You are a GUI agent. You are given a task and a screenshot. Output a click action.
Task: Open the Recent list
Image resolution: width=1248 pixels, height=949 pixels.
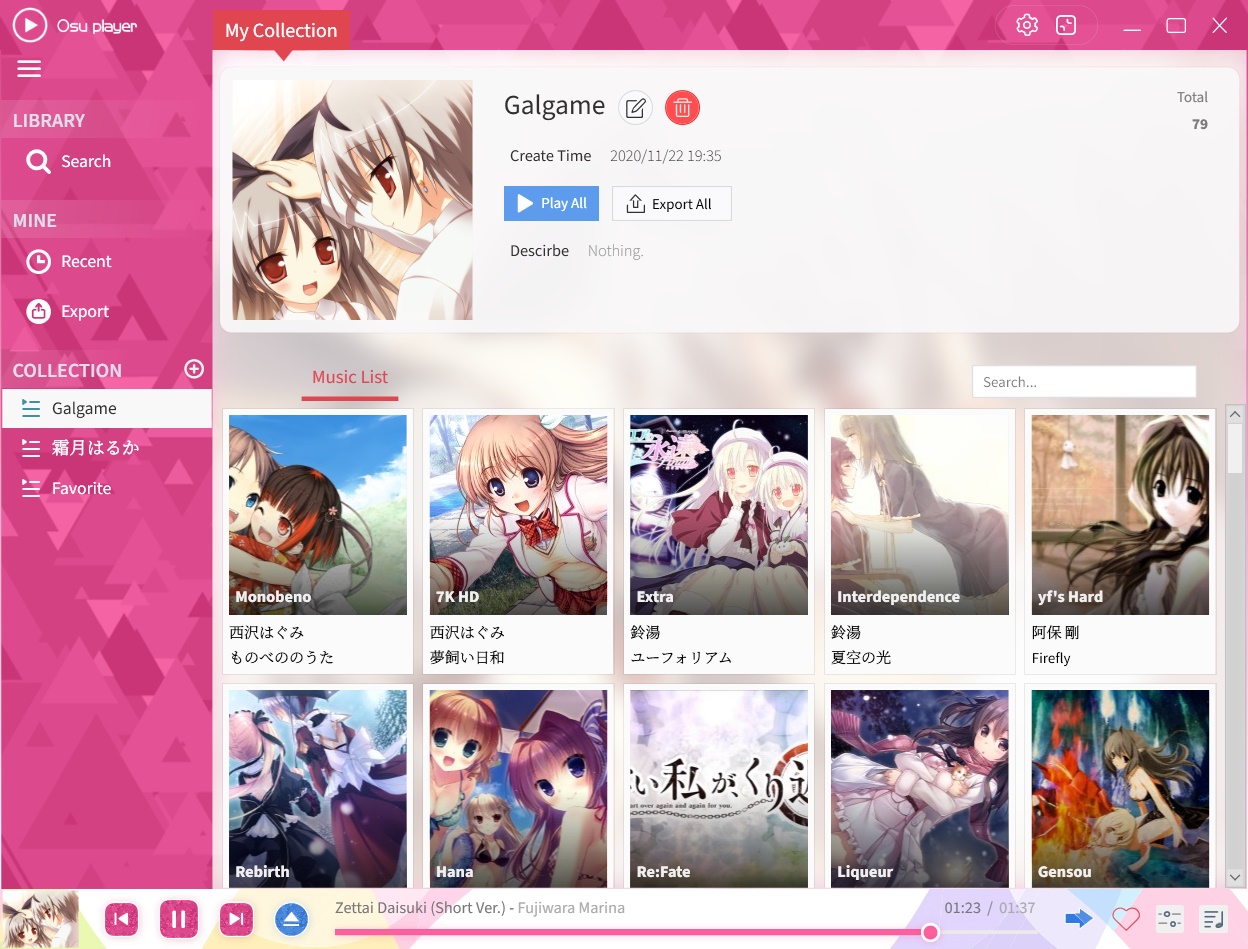click(x=106, y=261)
